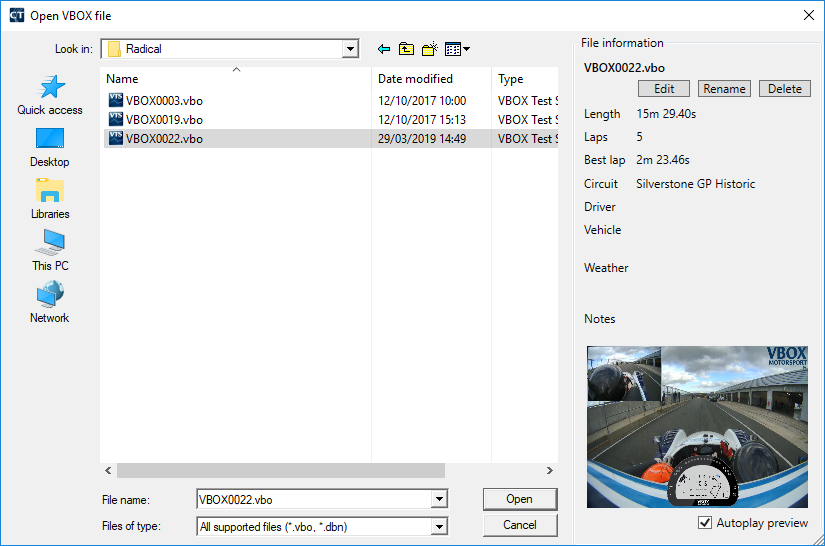
Task: Open Libraries location
Action: click(50, 199)
